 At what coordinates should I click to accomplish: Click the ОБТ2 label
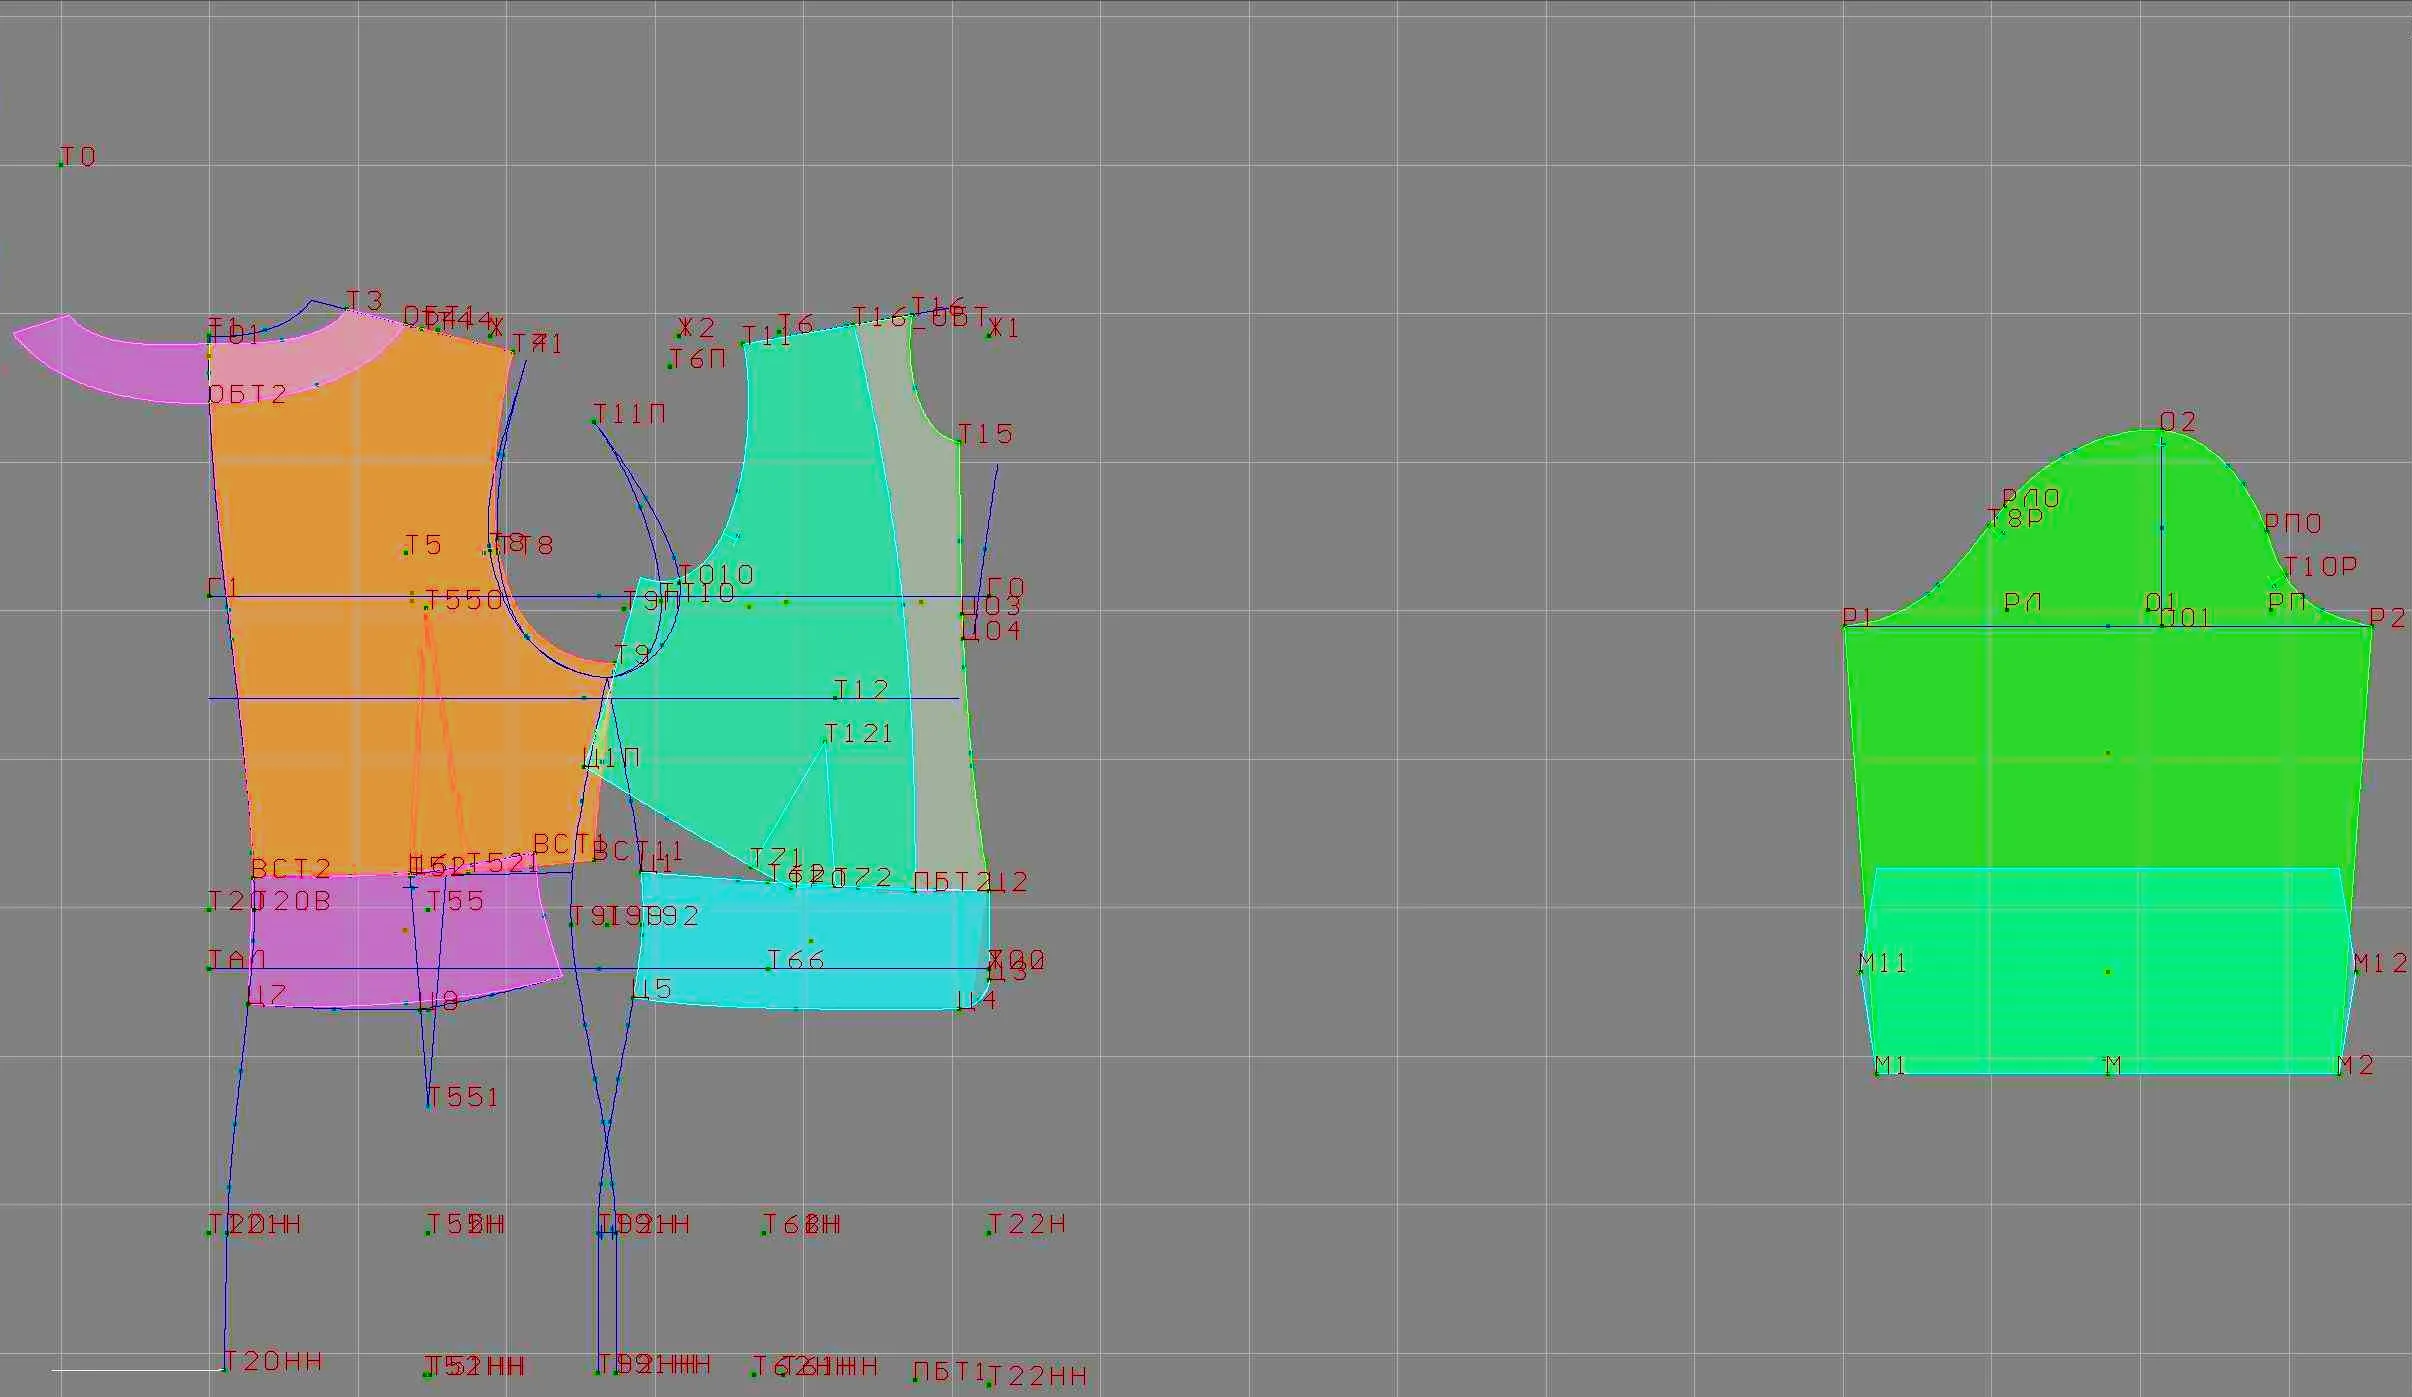click(248, 395)
